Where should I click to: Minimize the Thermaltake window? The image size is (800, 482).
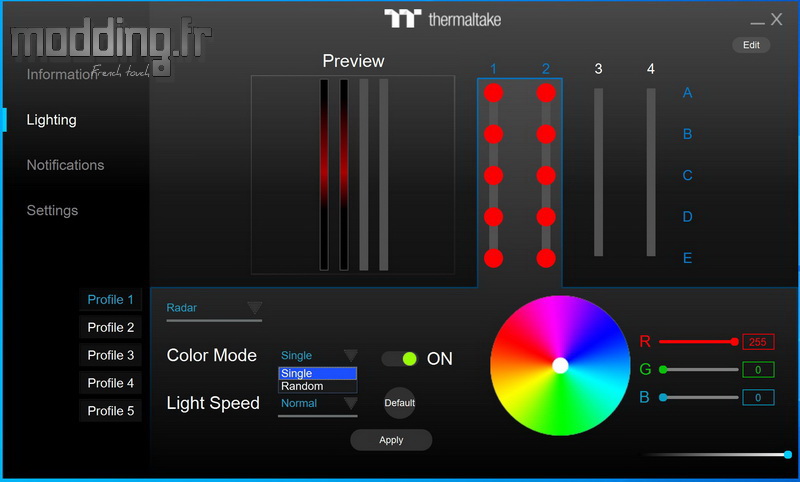coord(757,21)
